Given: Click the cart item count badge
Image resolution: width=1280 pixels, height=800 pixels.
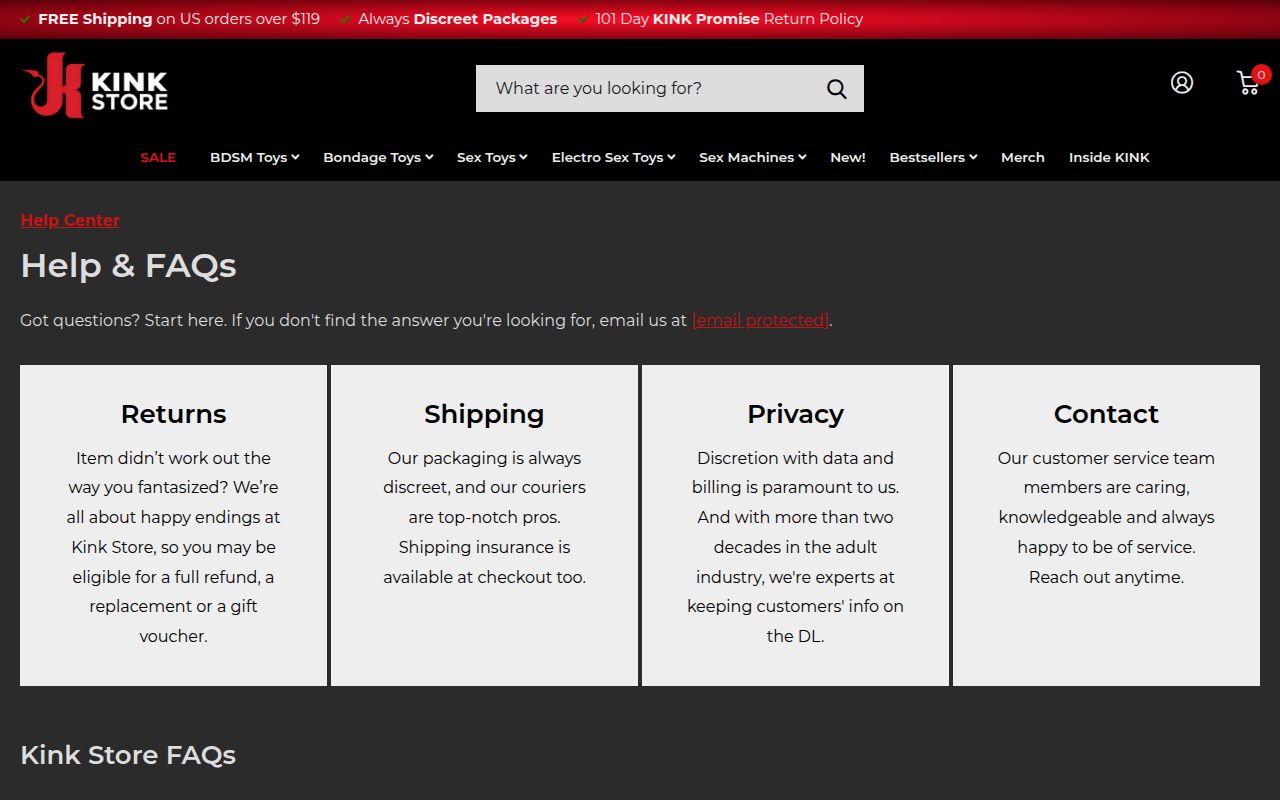Looking at the screenshot, I should click(x=1261, y=74).
